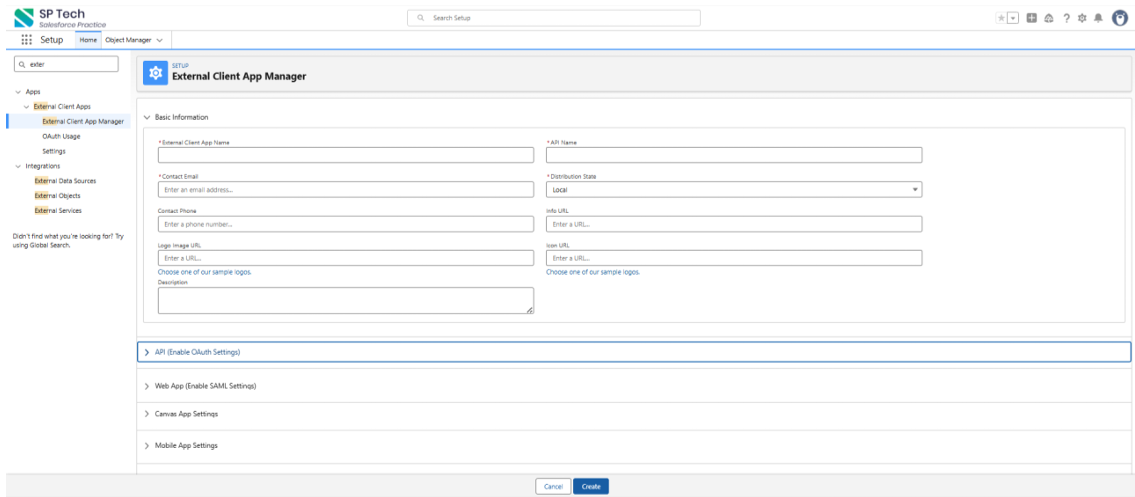
Task: Click the favorites star icon
Action: click(x=1001, y=18)
